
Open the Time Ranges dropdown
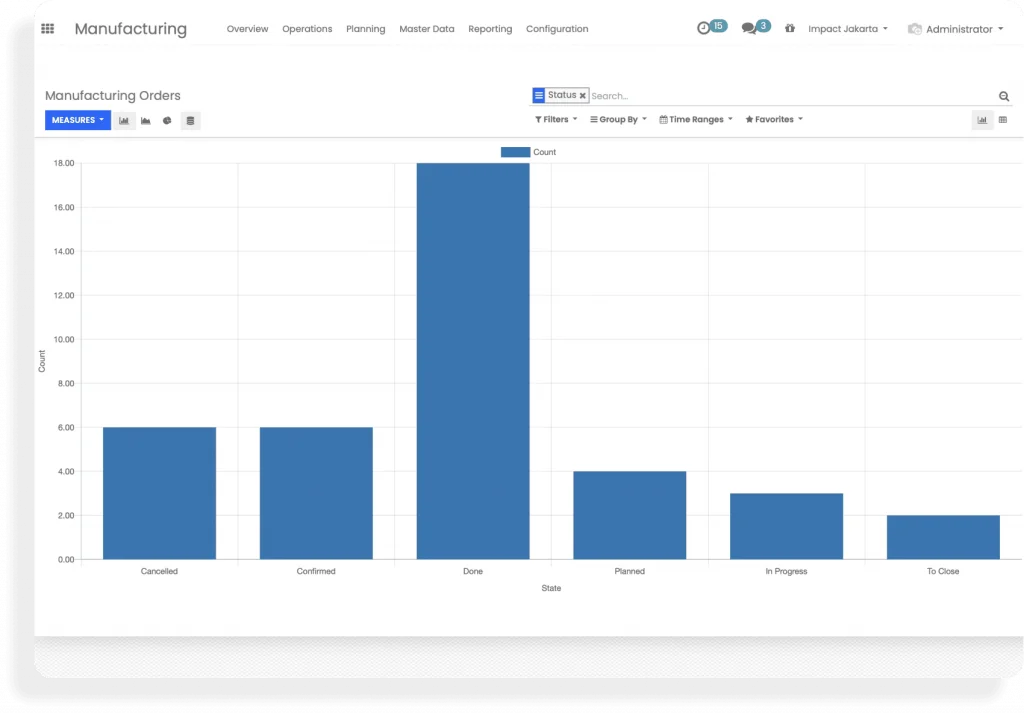(x=696, y=119)
